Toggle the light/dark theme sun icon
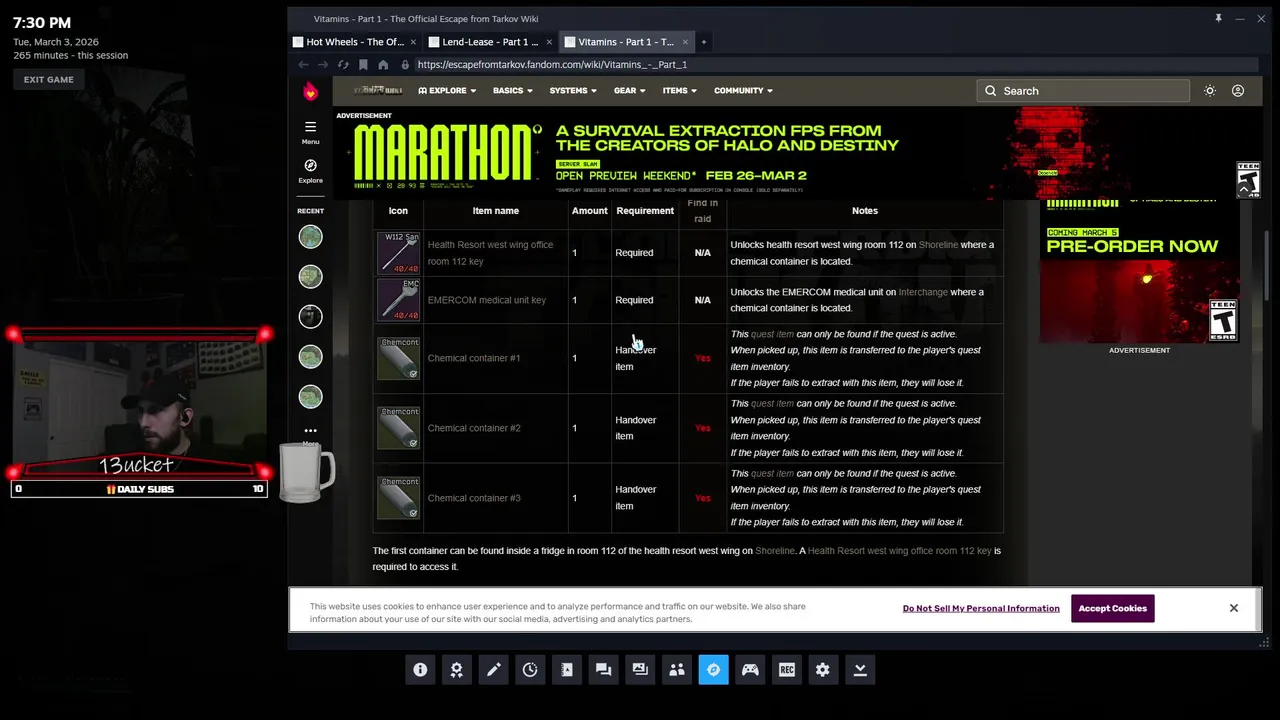The width and height of the screenshot is (1280, 720). click(x=1210, y=91)
